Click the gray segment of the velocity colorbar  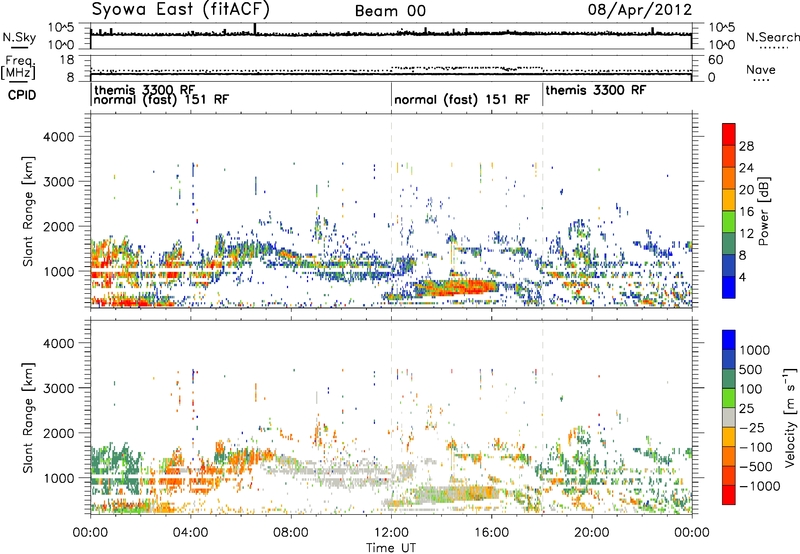729,417
